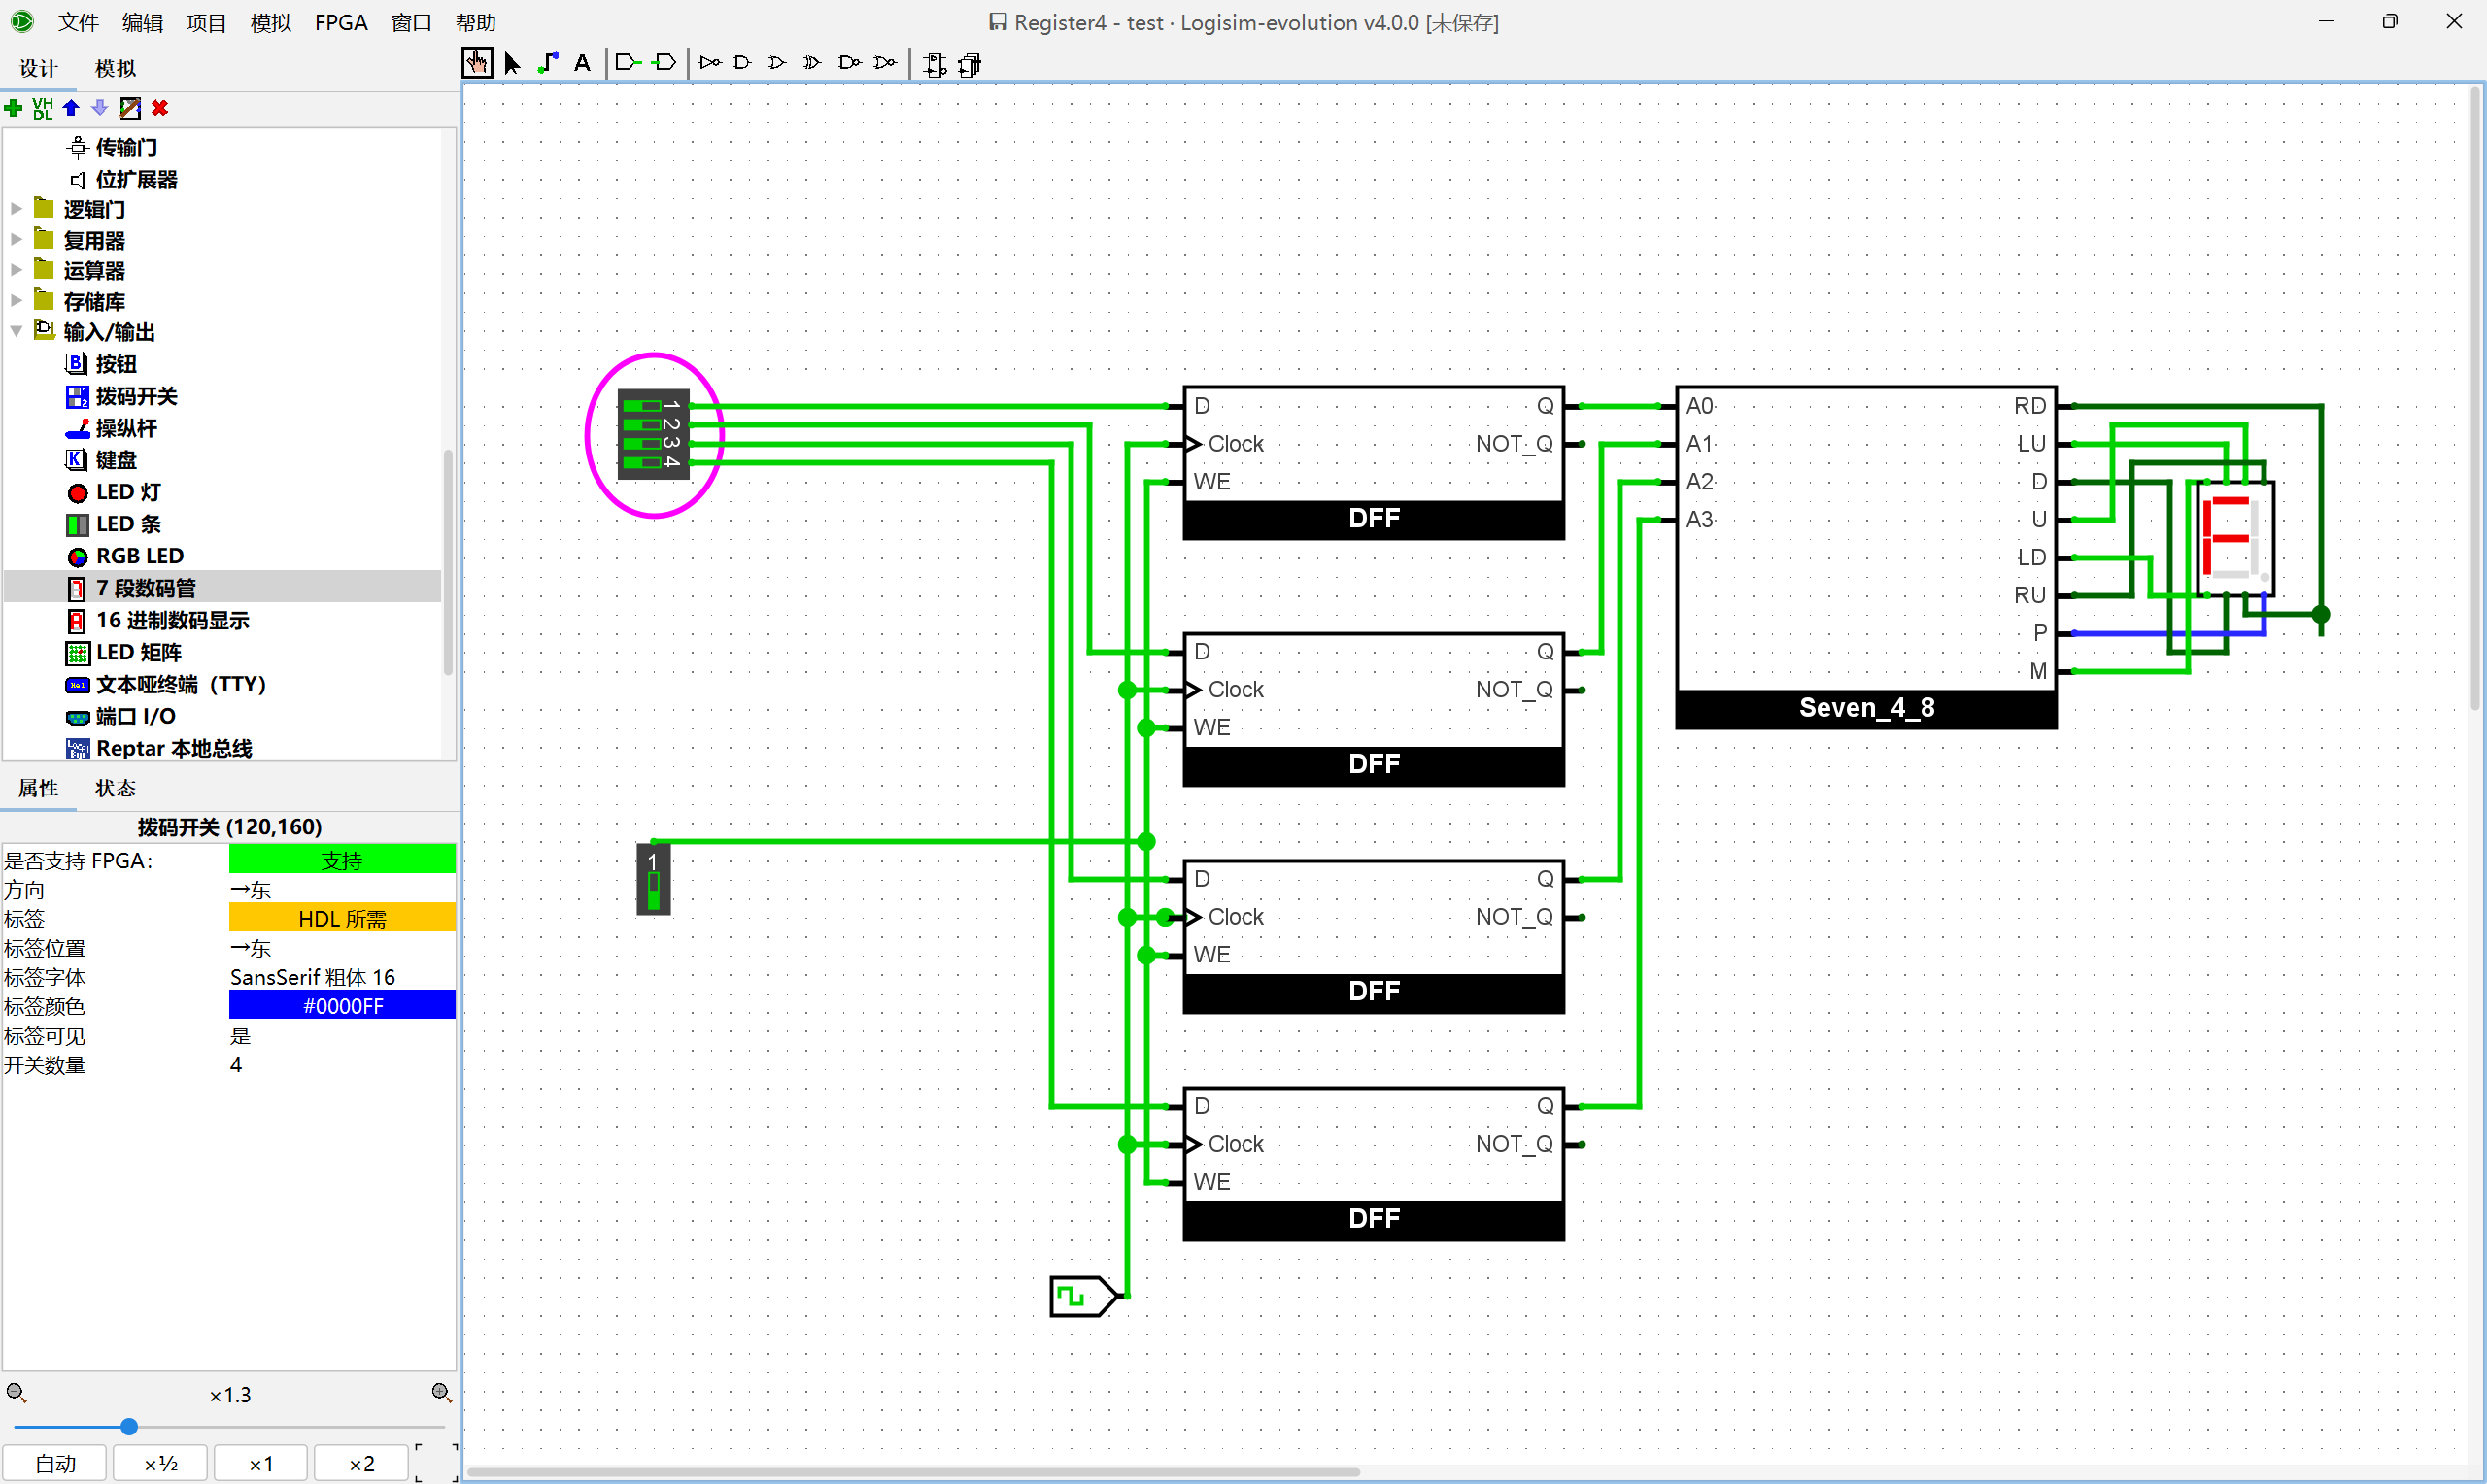Collapse the 输入/输出 folder
This screenshot has width=2487, height=1484.
[17, 331]
